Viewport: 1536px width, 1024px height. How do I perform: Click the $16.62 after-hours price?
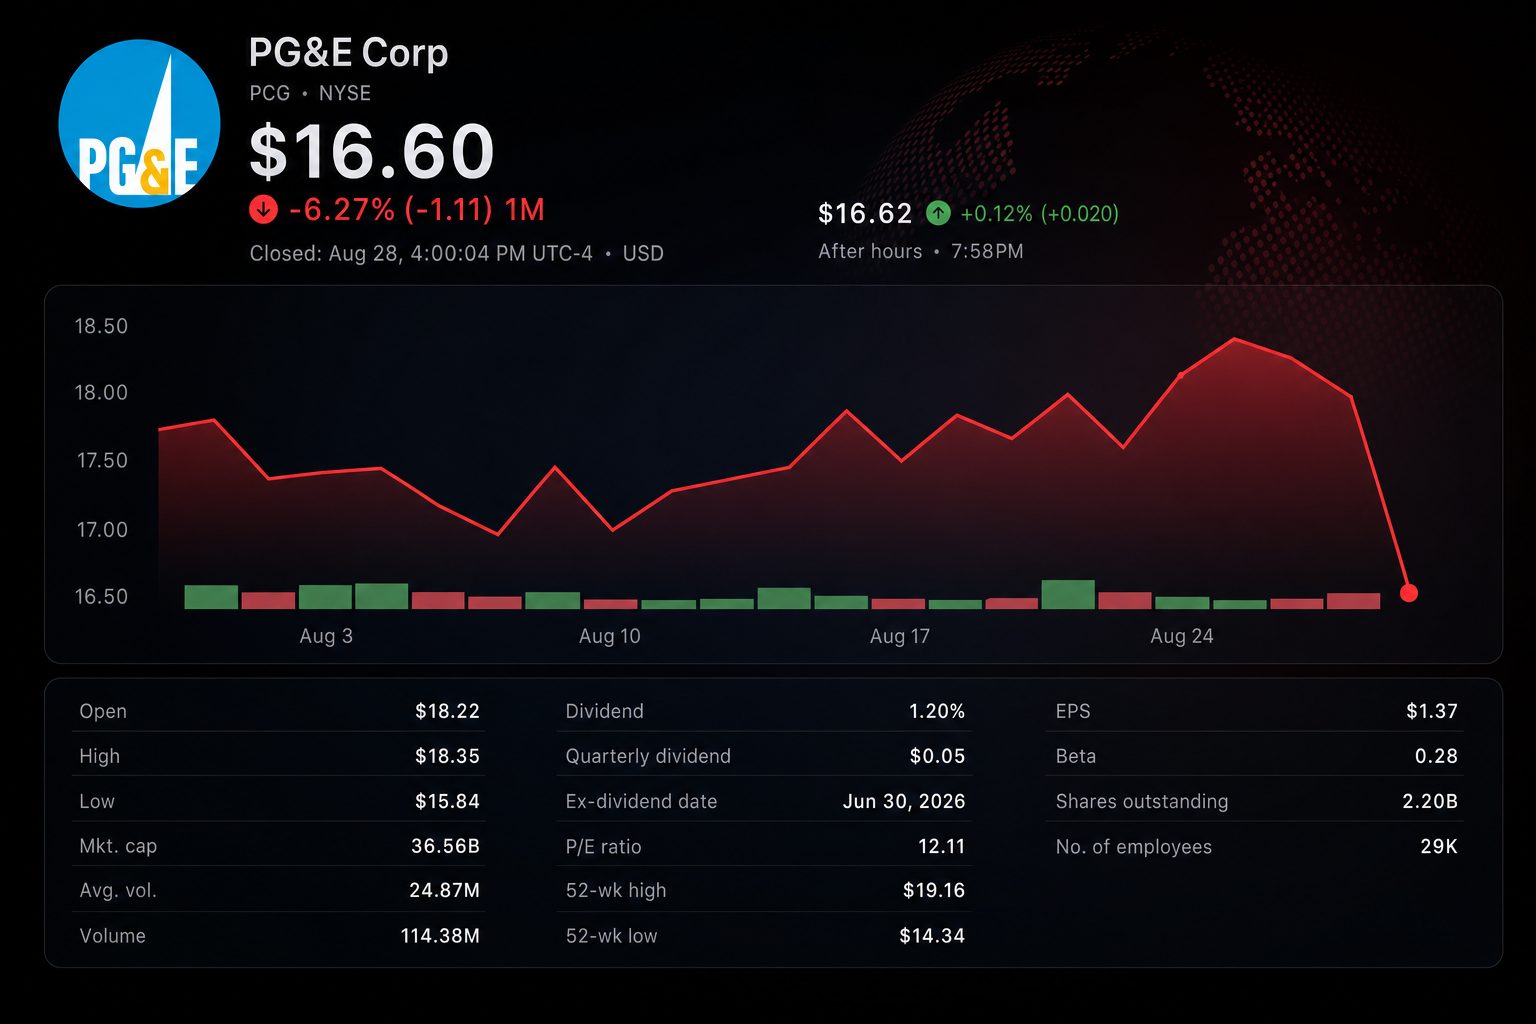tap(865, 213)
